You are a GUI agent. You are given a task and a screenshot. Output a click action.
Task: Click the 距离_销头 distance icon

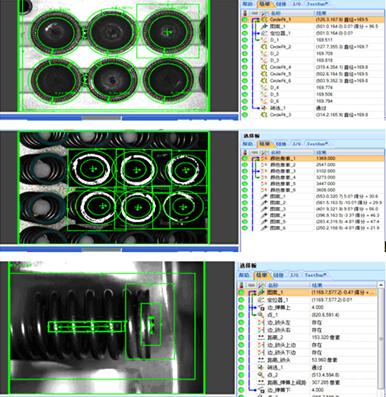click(262, 360)
